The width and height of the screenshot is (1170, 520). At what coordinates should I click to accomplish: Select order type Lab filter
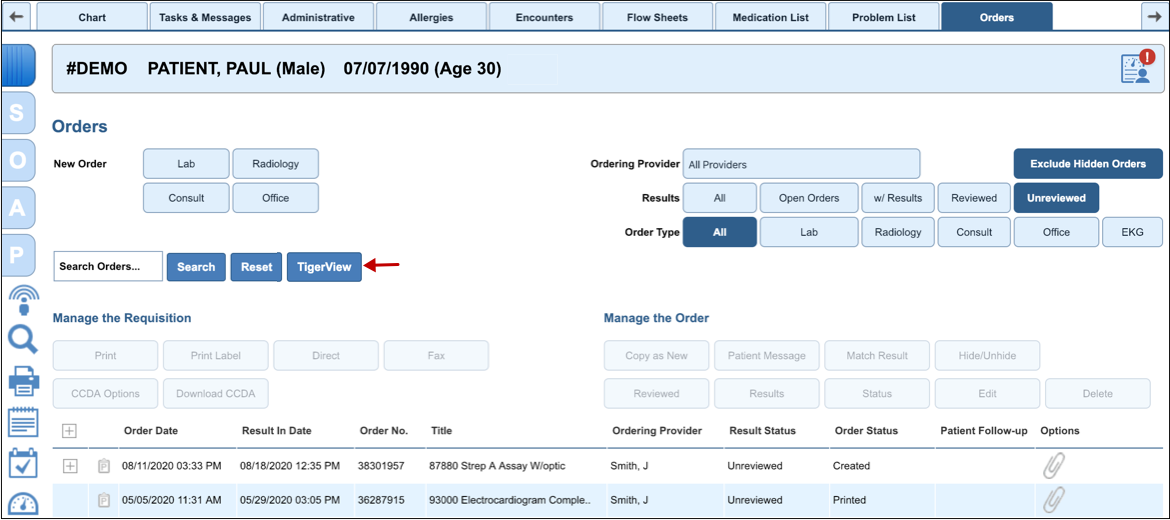pyautogui.click(x=809, y=232)
